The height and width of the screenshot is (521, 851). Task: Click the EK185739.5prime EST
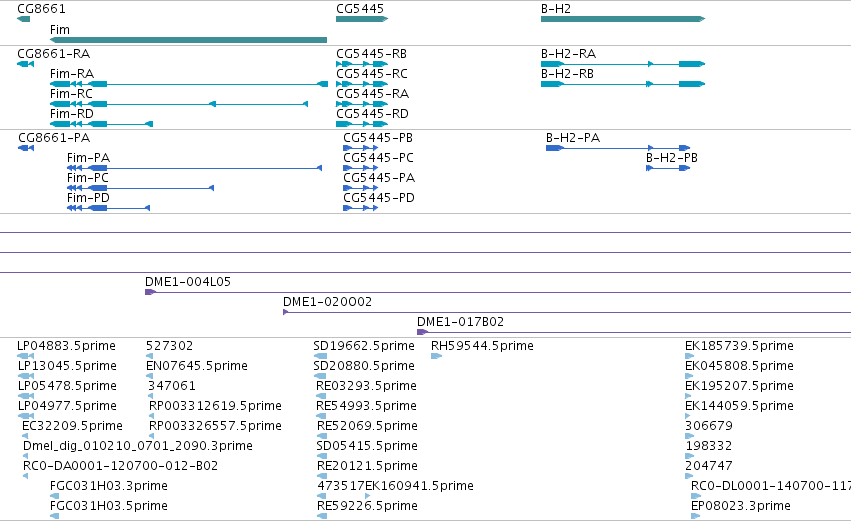689,356
